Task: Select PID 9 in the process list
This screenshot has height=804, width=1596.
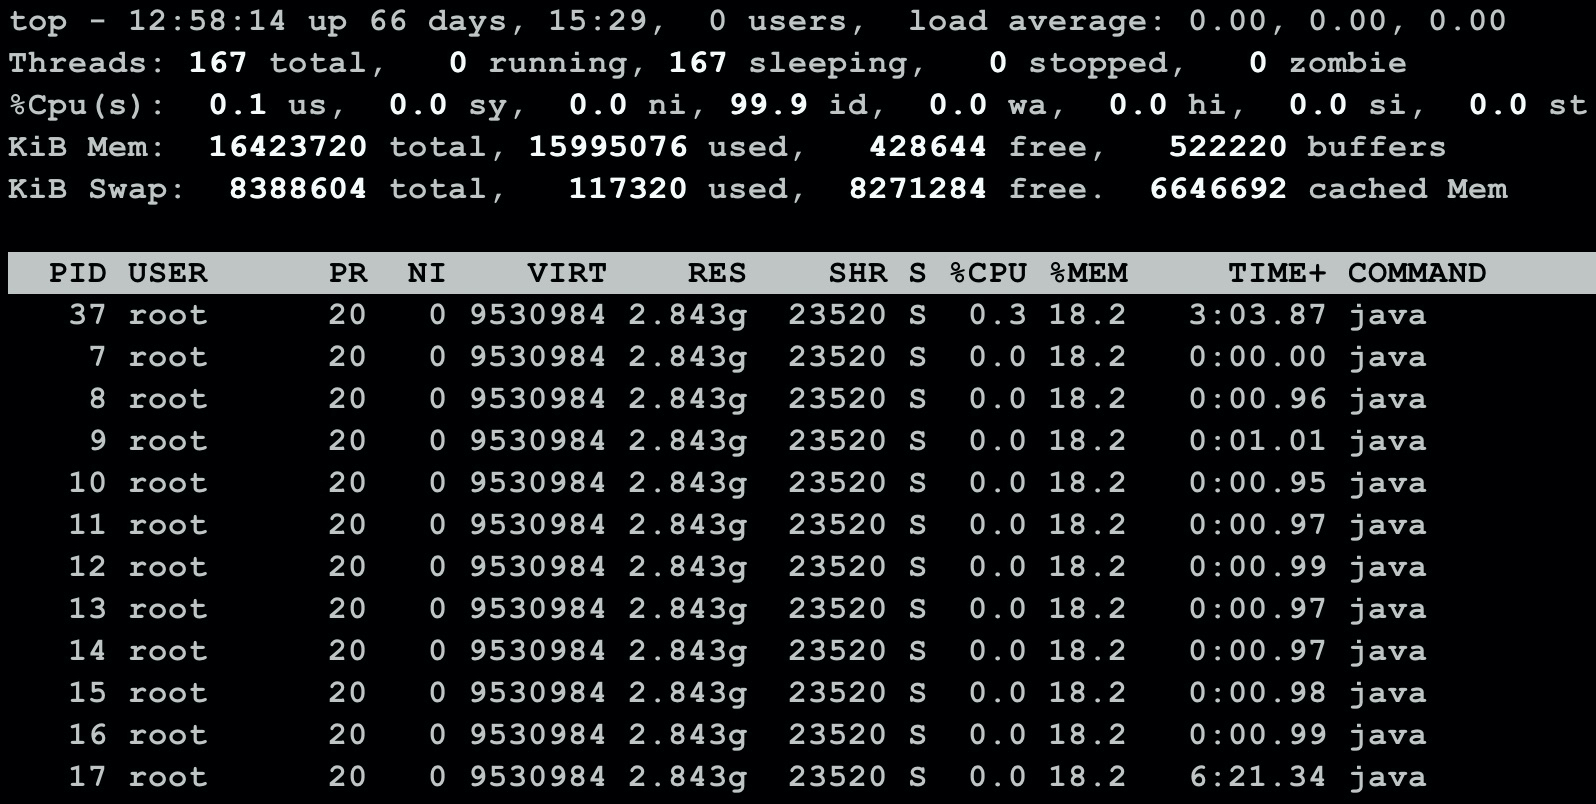Action: 97,441
